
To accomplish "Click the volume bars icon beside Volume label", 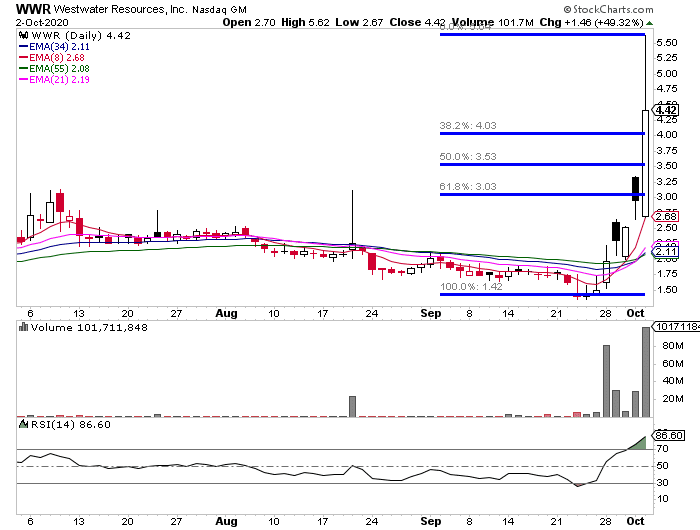I will tap(23, 327).
